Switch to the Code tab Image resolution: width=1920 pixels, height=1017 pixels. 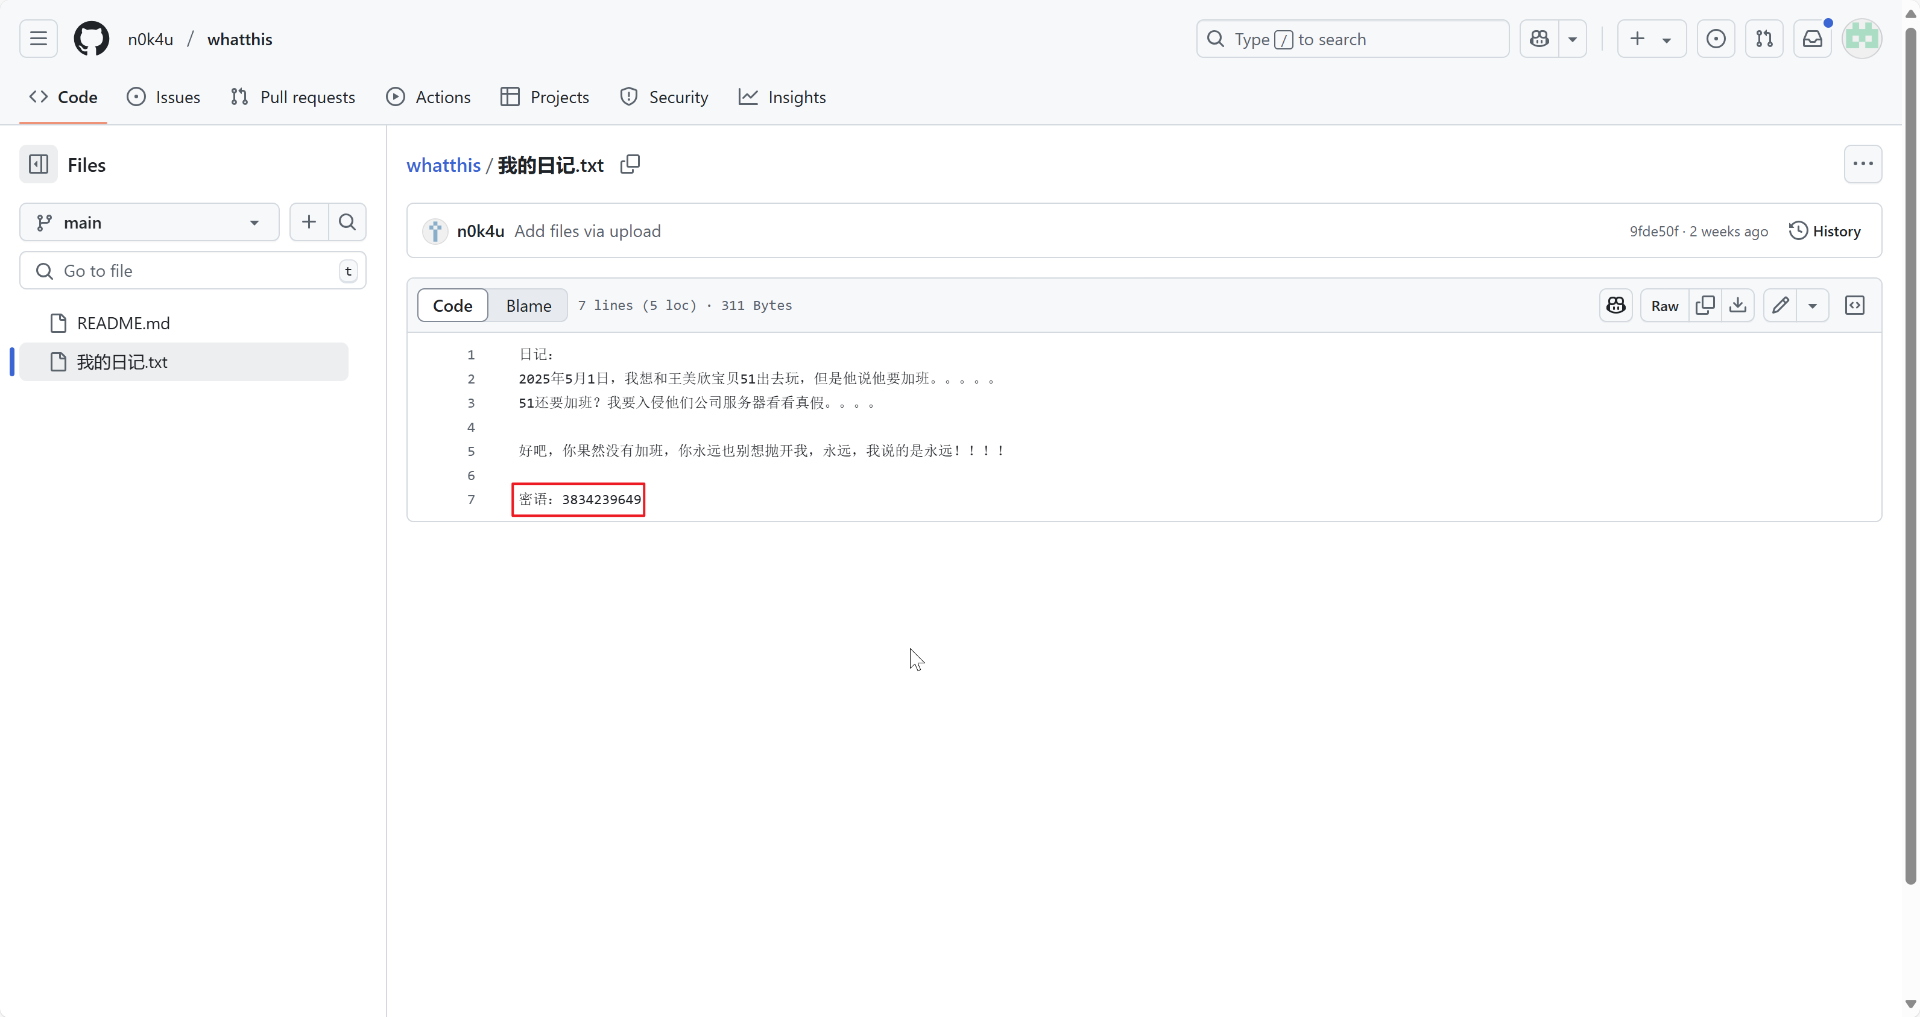click(63, 97)
